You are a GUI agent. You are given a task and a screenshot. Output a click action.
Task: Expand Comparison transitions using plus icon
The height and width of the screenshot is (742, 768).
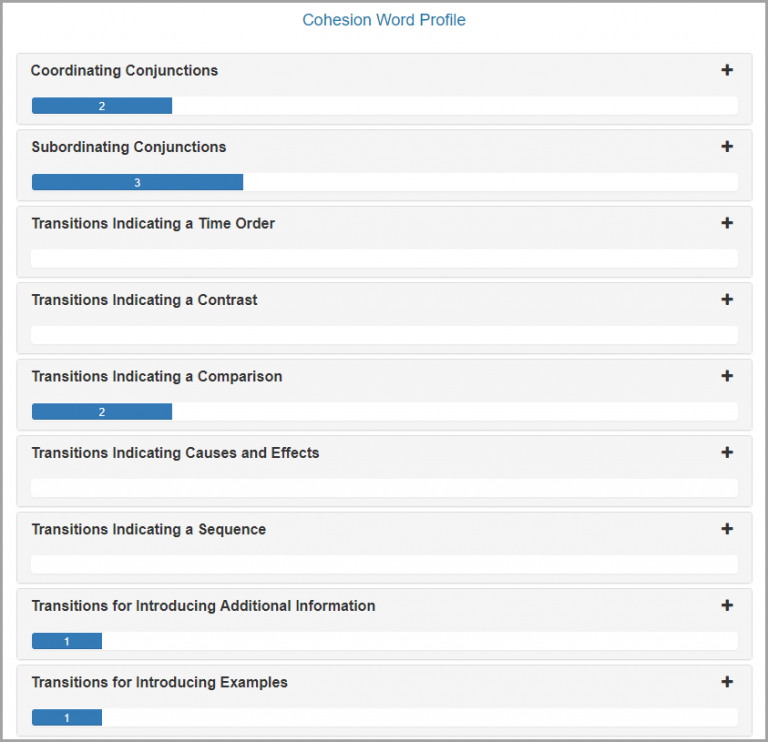pyautogui.click(x=727, y=376)
